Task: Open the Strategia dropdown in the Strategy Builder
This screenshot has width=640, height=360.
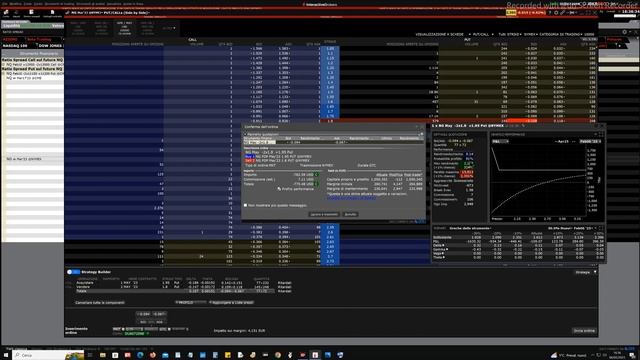Action: coord(585,272)
